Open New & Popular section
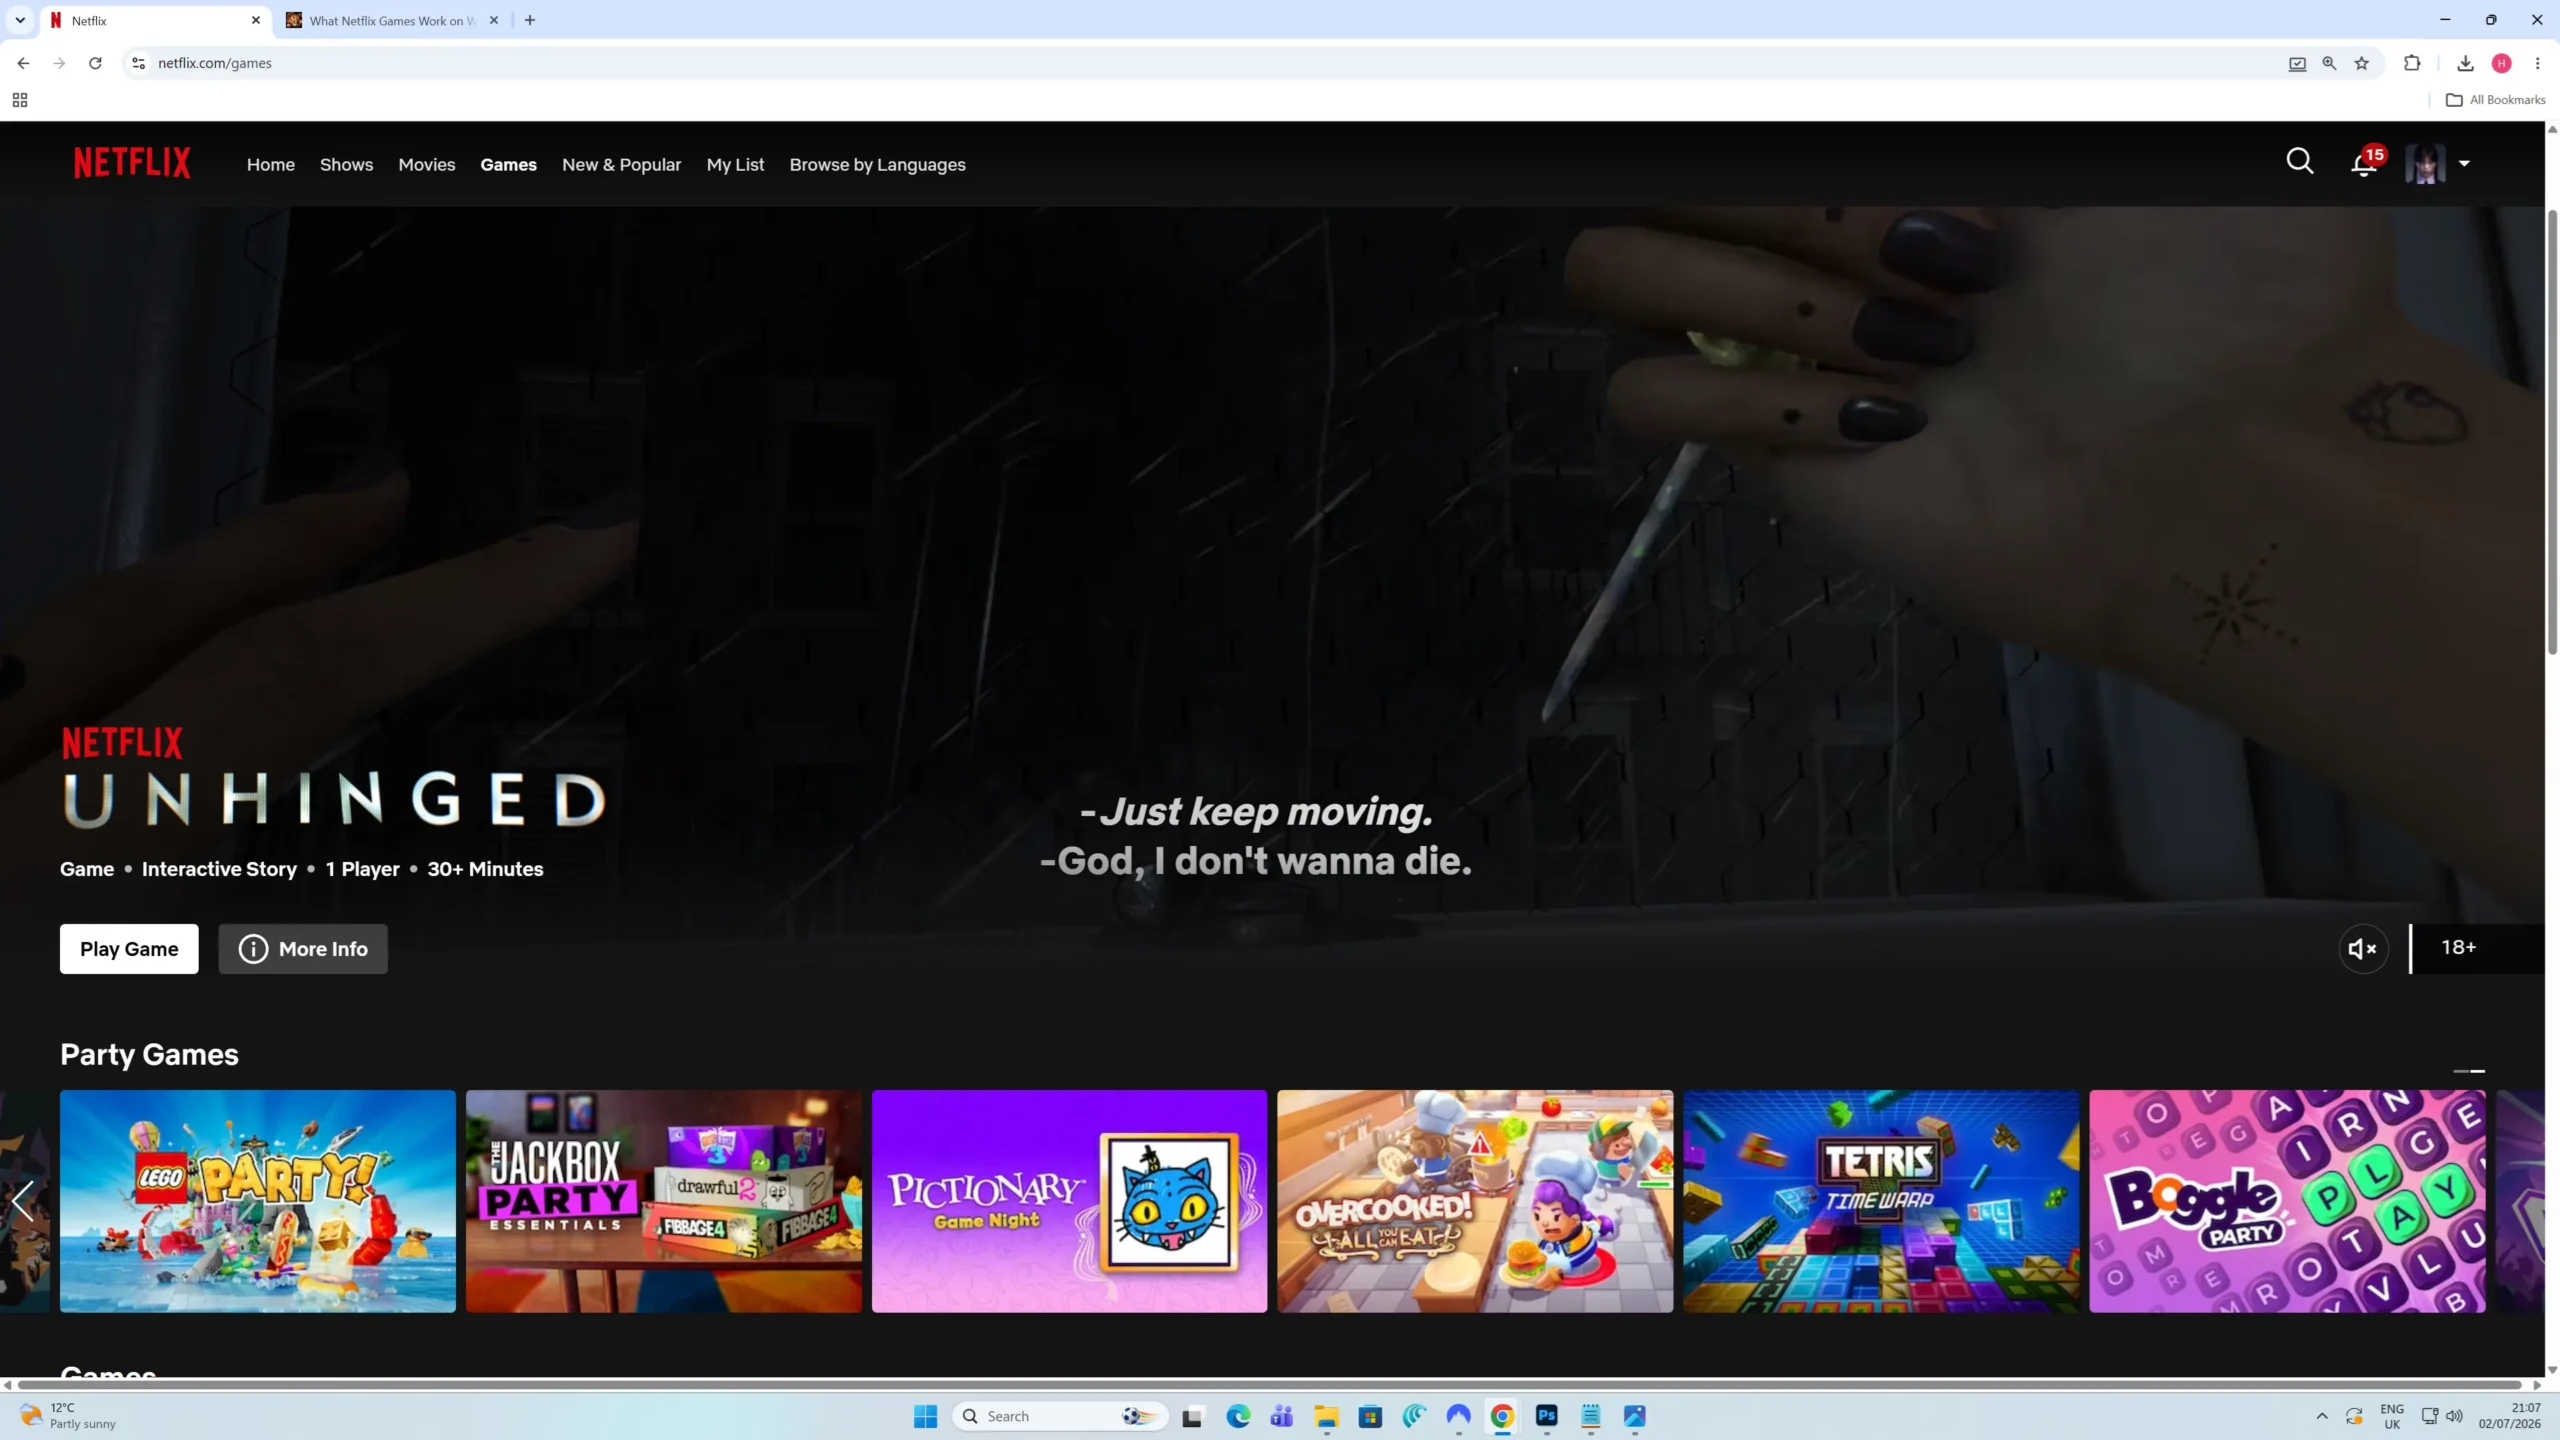 621,165
